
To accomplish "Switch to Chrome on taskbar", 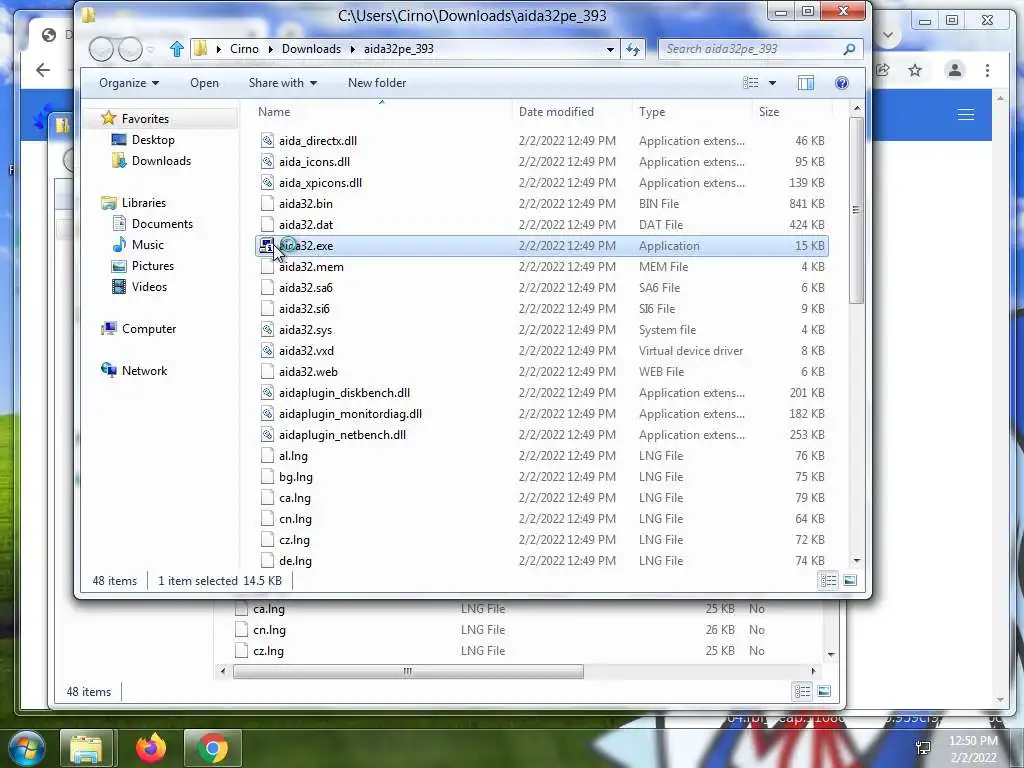I will [213, 748].
